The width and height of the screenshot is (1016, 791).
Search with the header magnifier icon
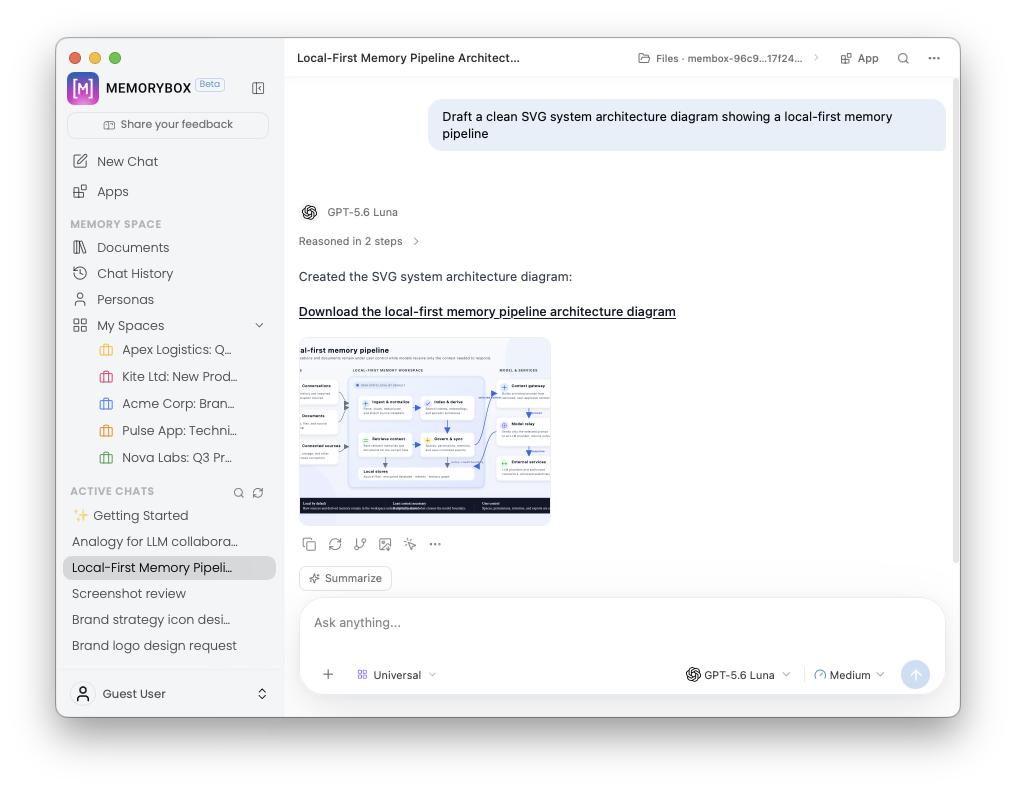coord(903,58)
